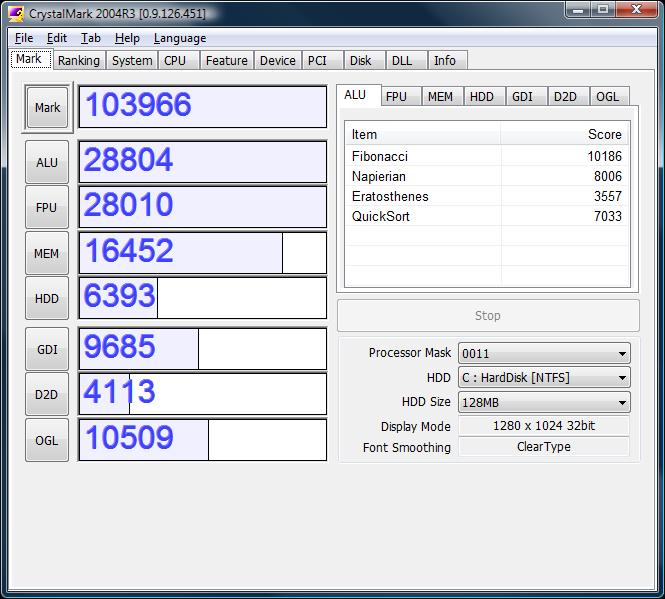Viewport: 665px width, 599px height.
Task: Run the OGL benchmark button
Action: [47, 440]
